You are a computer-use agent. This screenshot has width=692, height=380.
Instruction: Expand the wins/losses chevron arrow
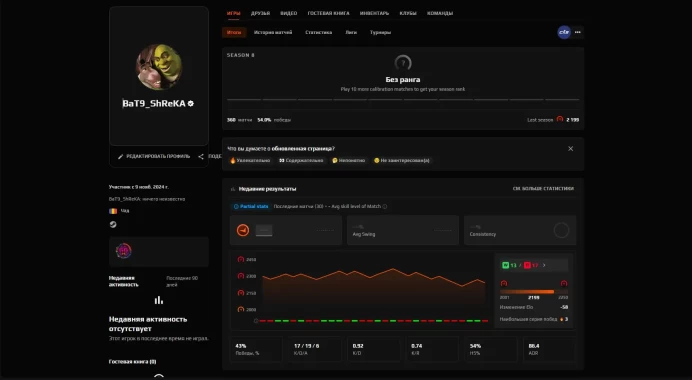(x=544, y=265)
